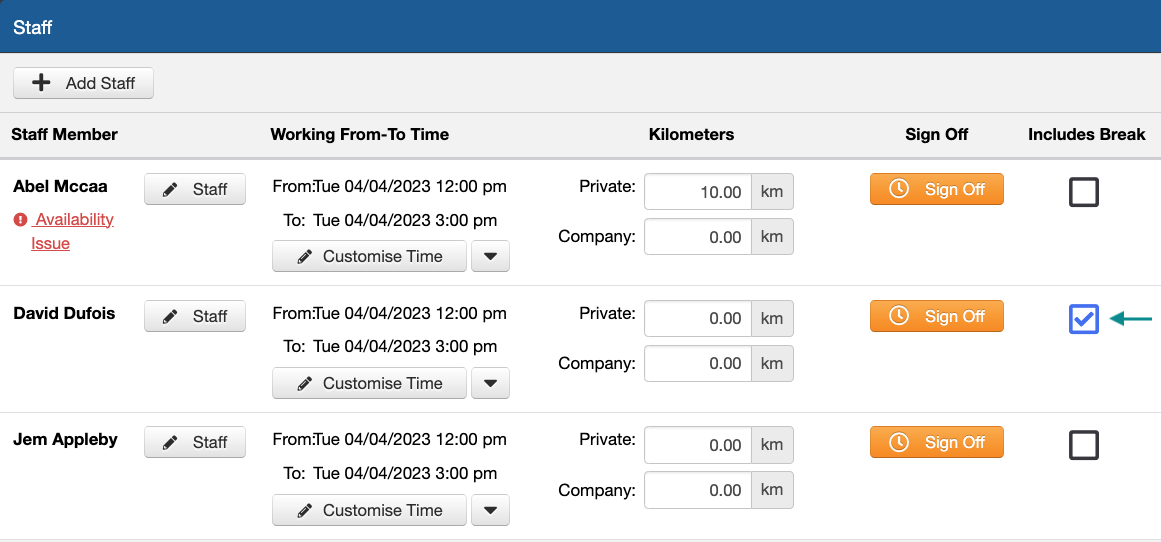
Task: Click clock icon on Abel Mccaa's Sign Off
Action: (899, 189)
